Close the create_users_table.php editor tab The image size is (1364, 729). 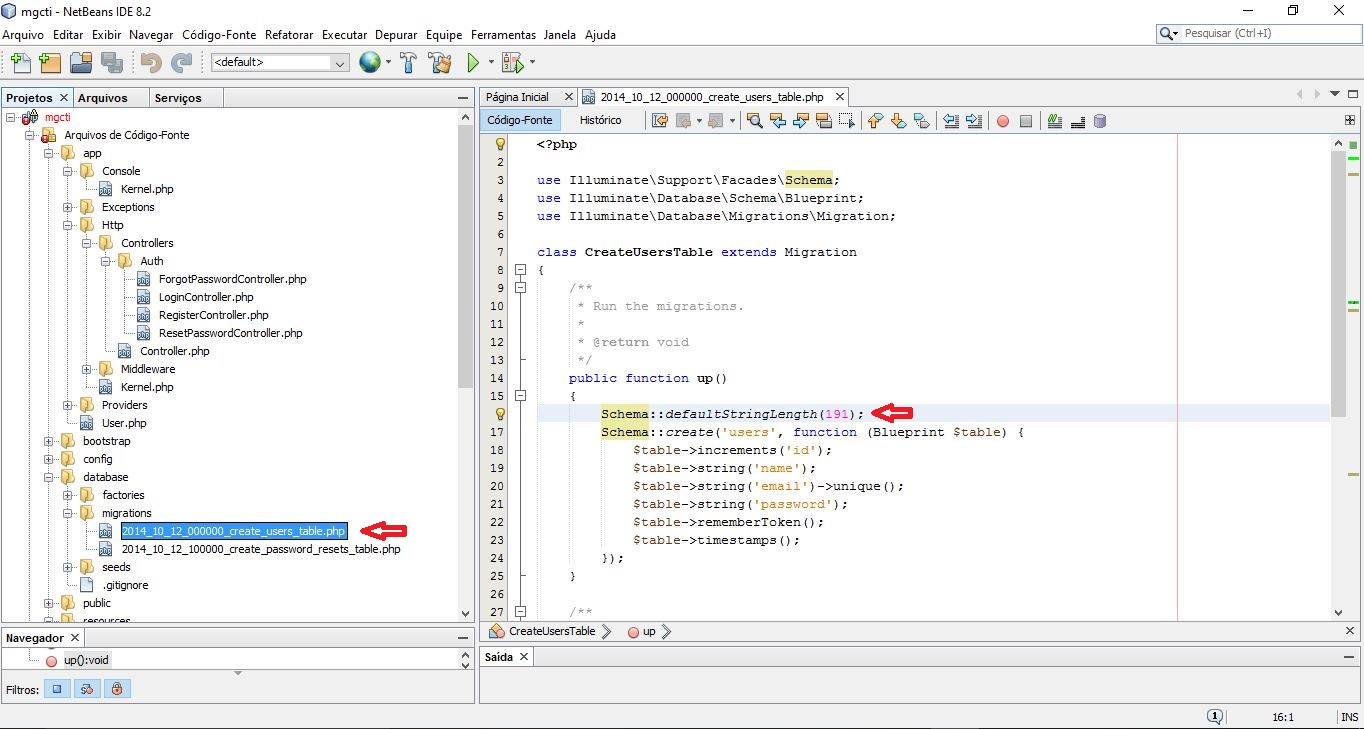point(840,97)
